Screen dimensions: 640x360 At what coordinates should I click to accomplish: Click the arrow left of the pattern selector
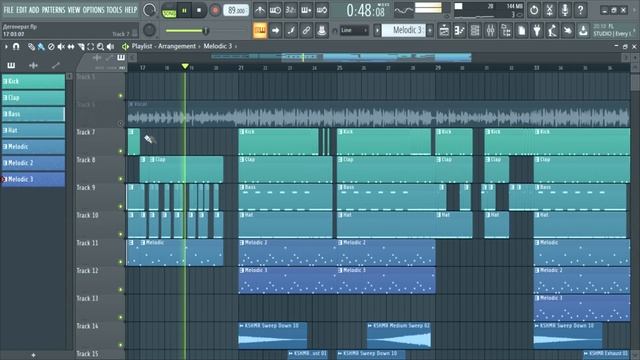[377, 30]
